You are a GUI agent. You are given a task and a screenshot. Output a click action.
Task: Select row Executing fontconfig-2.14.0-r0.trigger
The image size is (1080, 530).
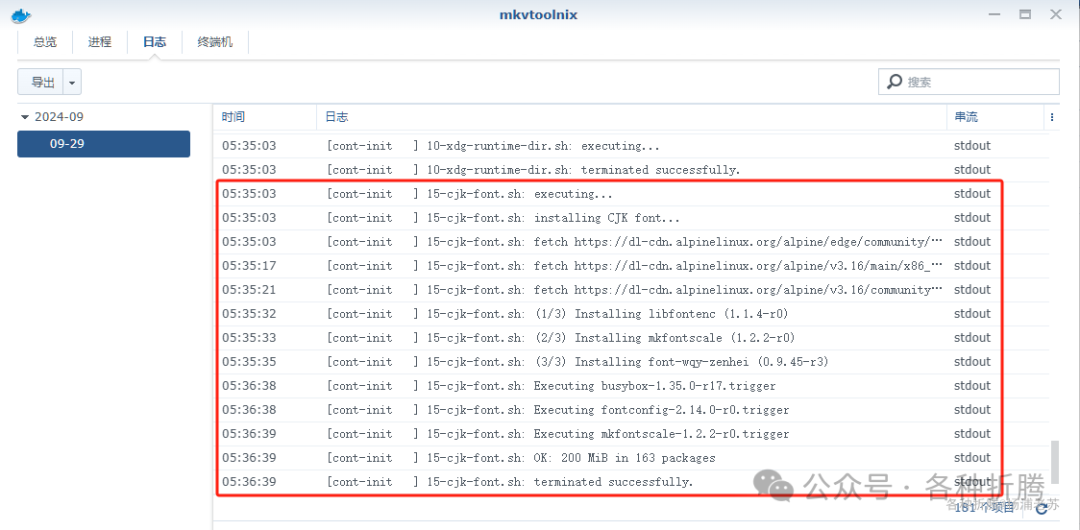(631, 410)
